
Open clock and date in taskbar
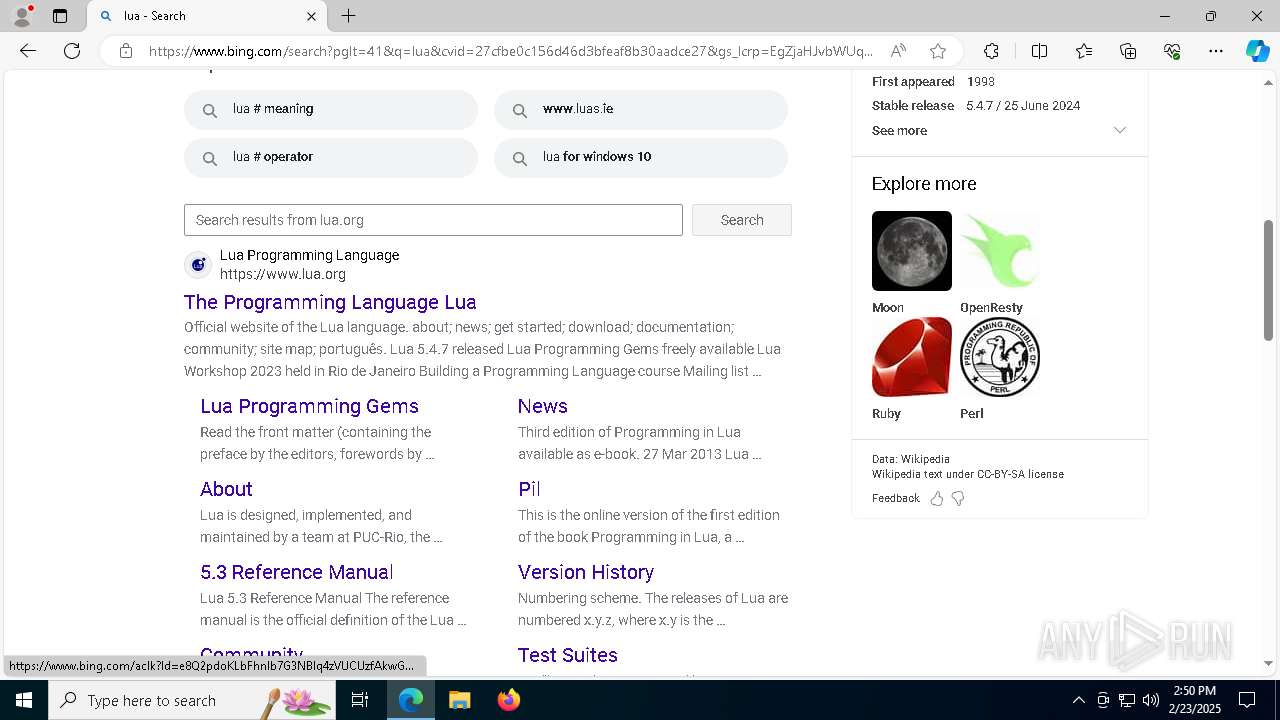tap(1195, 700)
